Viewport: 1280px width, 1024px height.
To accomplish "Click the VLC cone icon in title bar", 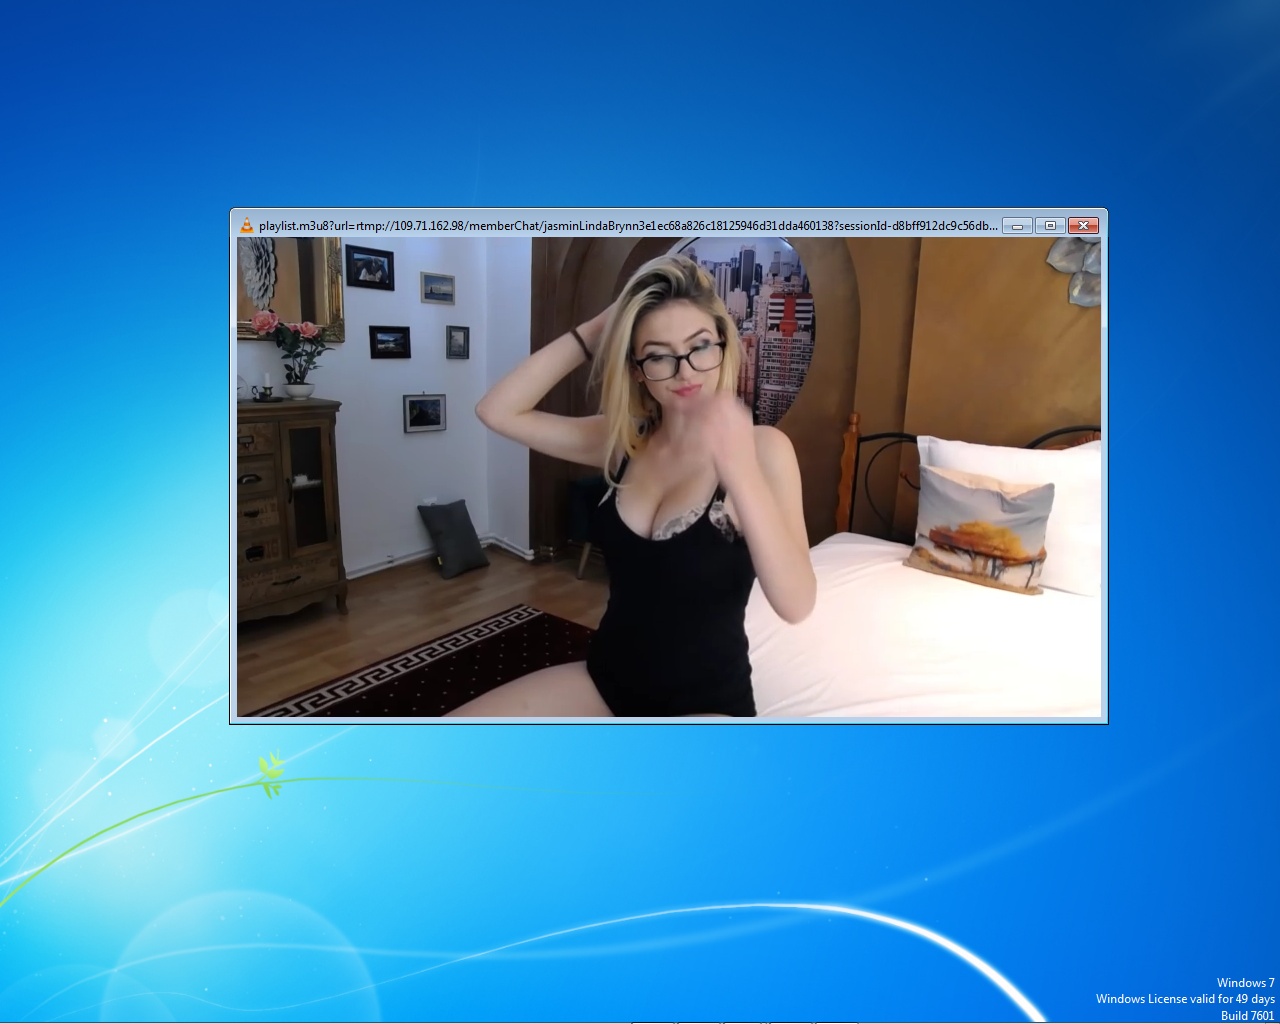I will tap(247, 225).
